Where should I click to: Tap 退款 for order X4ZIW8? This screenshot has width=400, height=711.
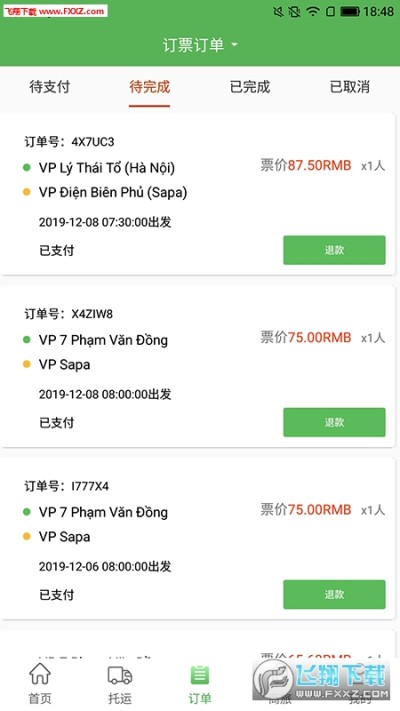(x=334, y=422)
